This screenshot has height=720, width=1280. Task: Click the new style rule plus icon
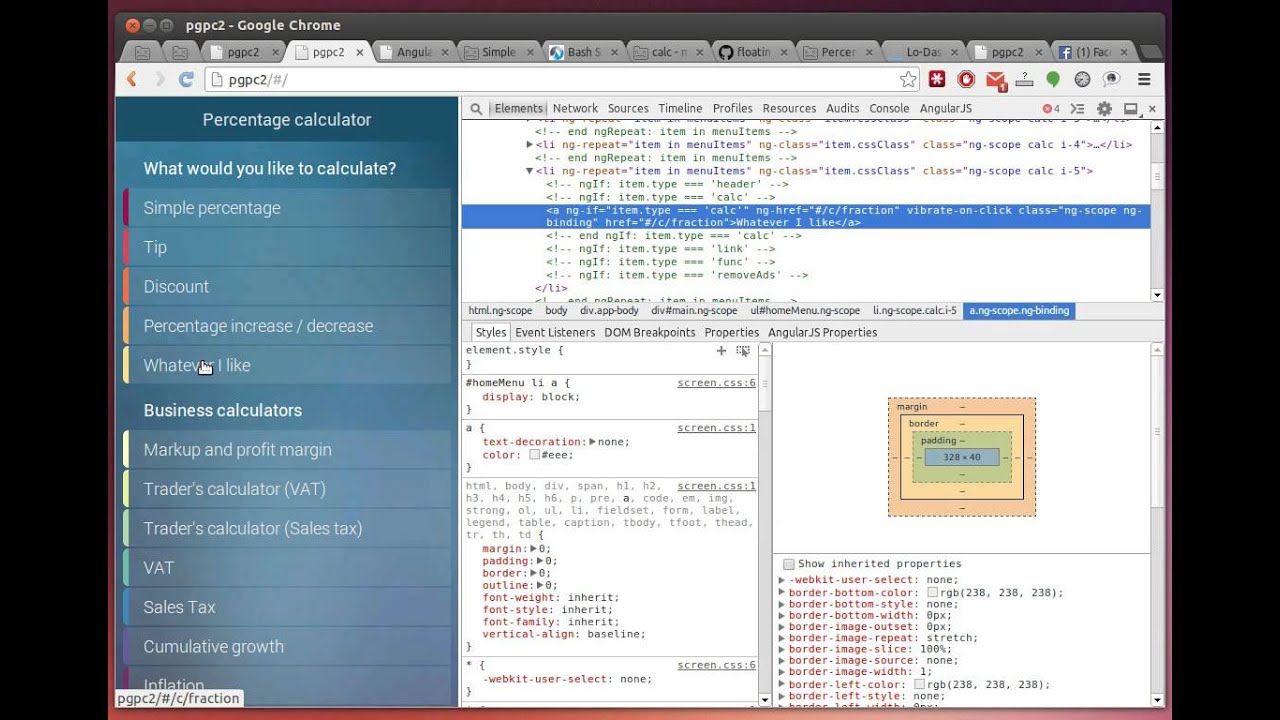pos(721,351)
